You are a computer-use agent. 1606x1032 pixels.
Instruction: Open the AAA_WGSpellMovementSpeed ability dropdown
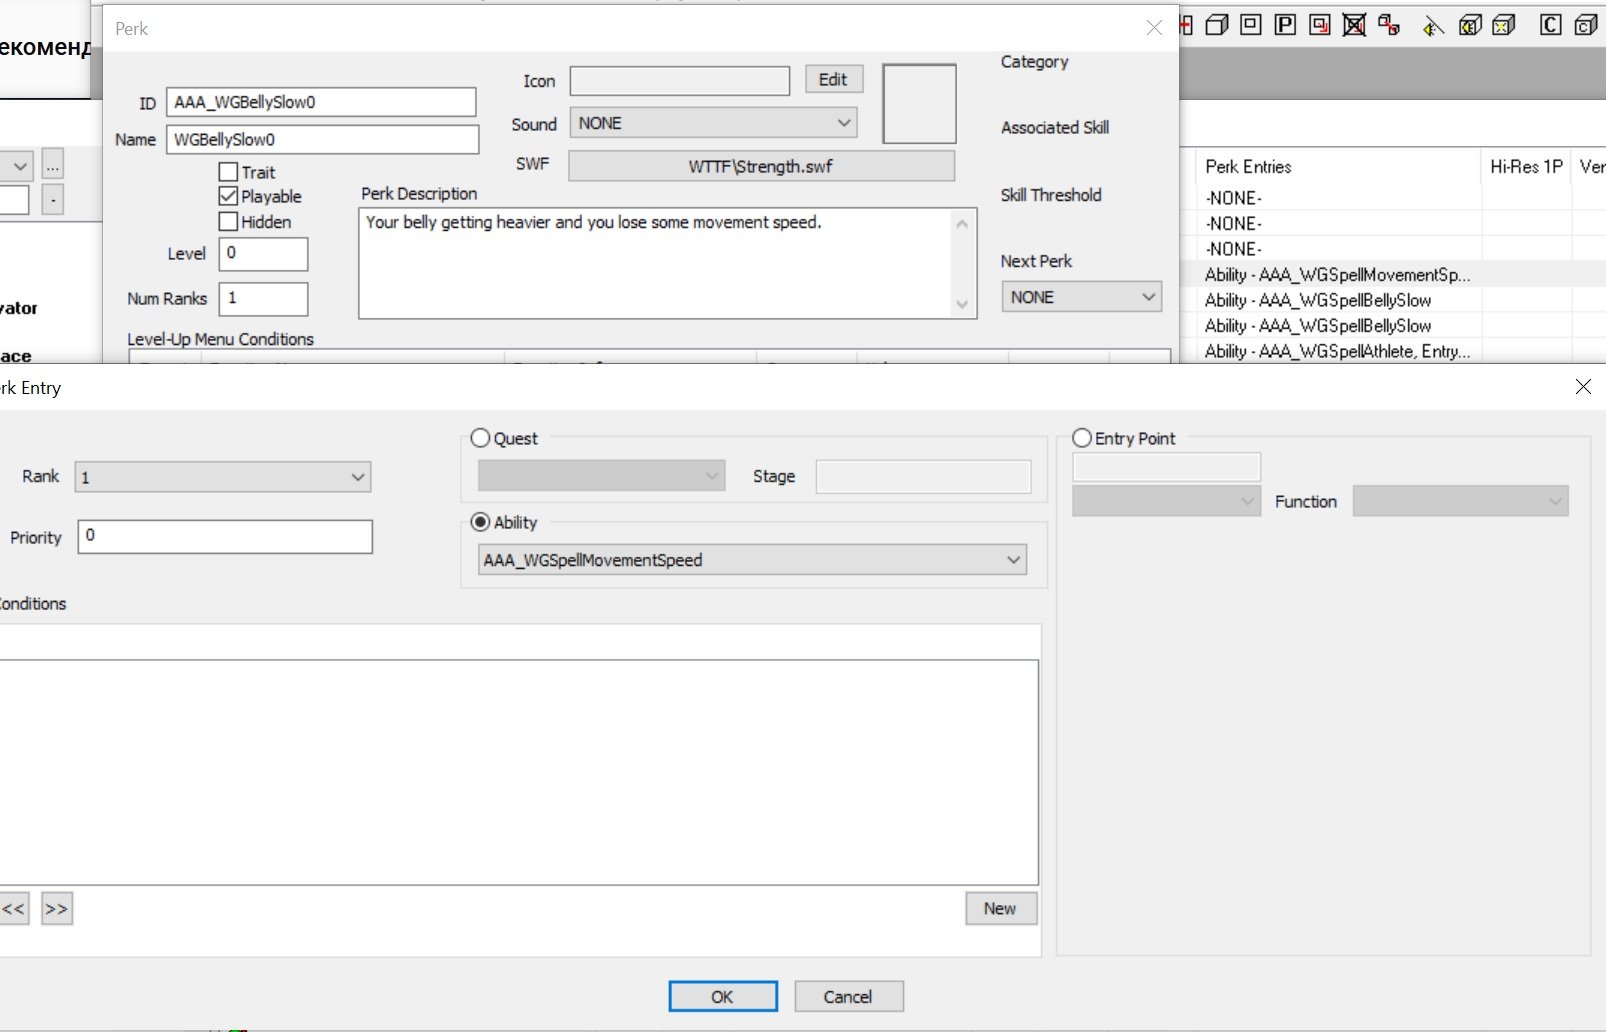tap(753, 560)
